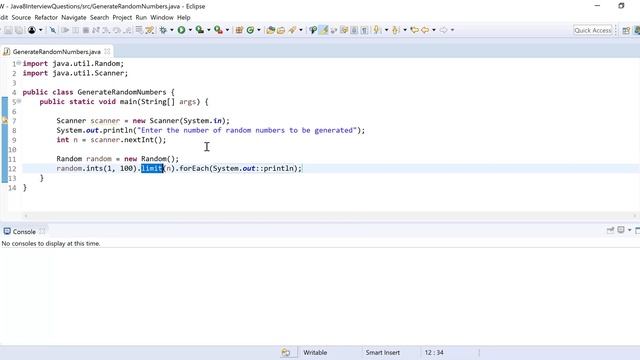Click the Writable status entry
This screenshot has width=640, height=360.
click(315, 353)
